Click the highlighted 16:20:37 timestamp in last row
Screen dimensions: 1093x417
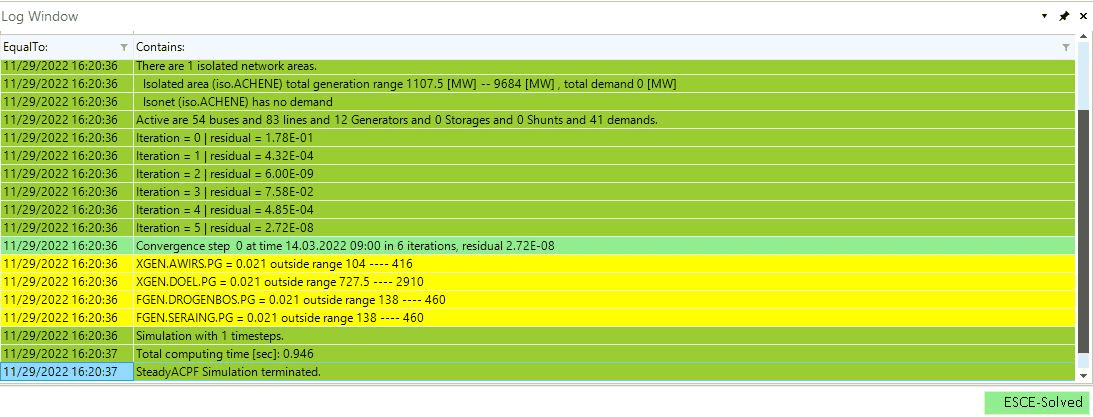[66, 372]
